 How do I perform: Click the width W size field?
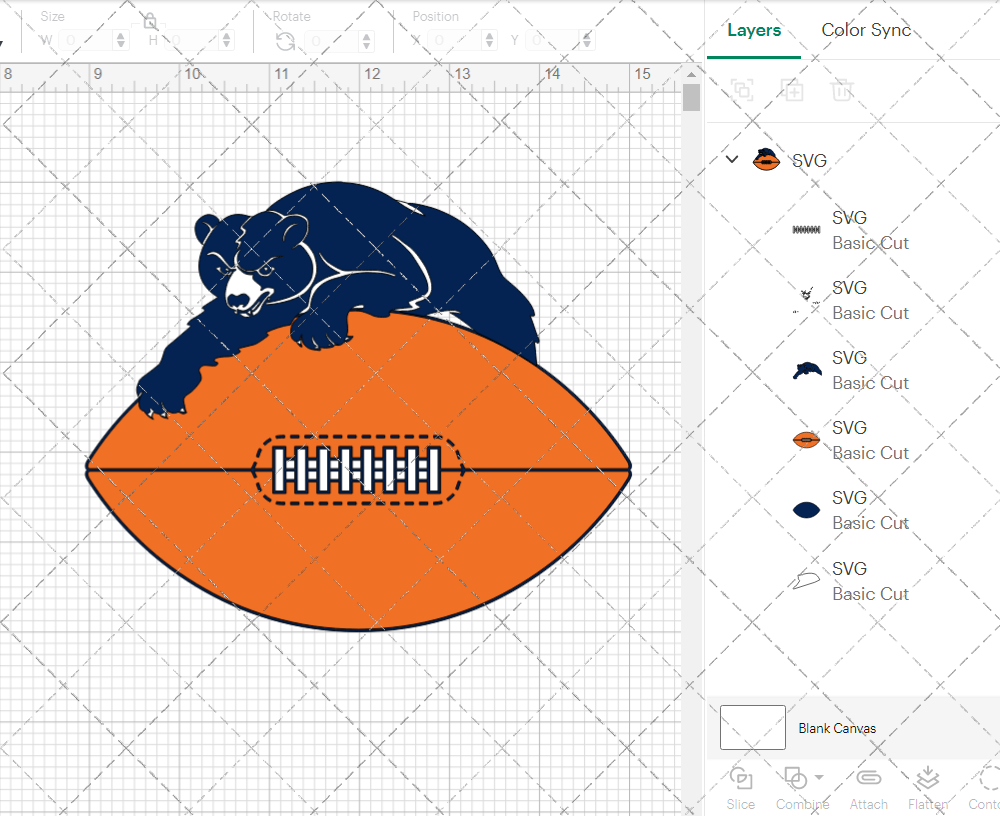click(x=85, y=41)
